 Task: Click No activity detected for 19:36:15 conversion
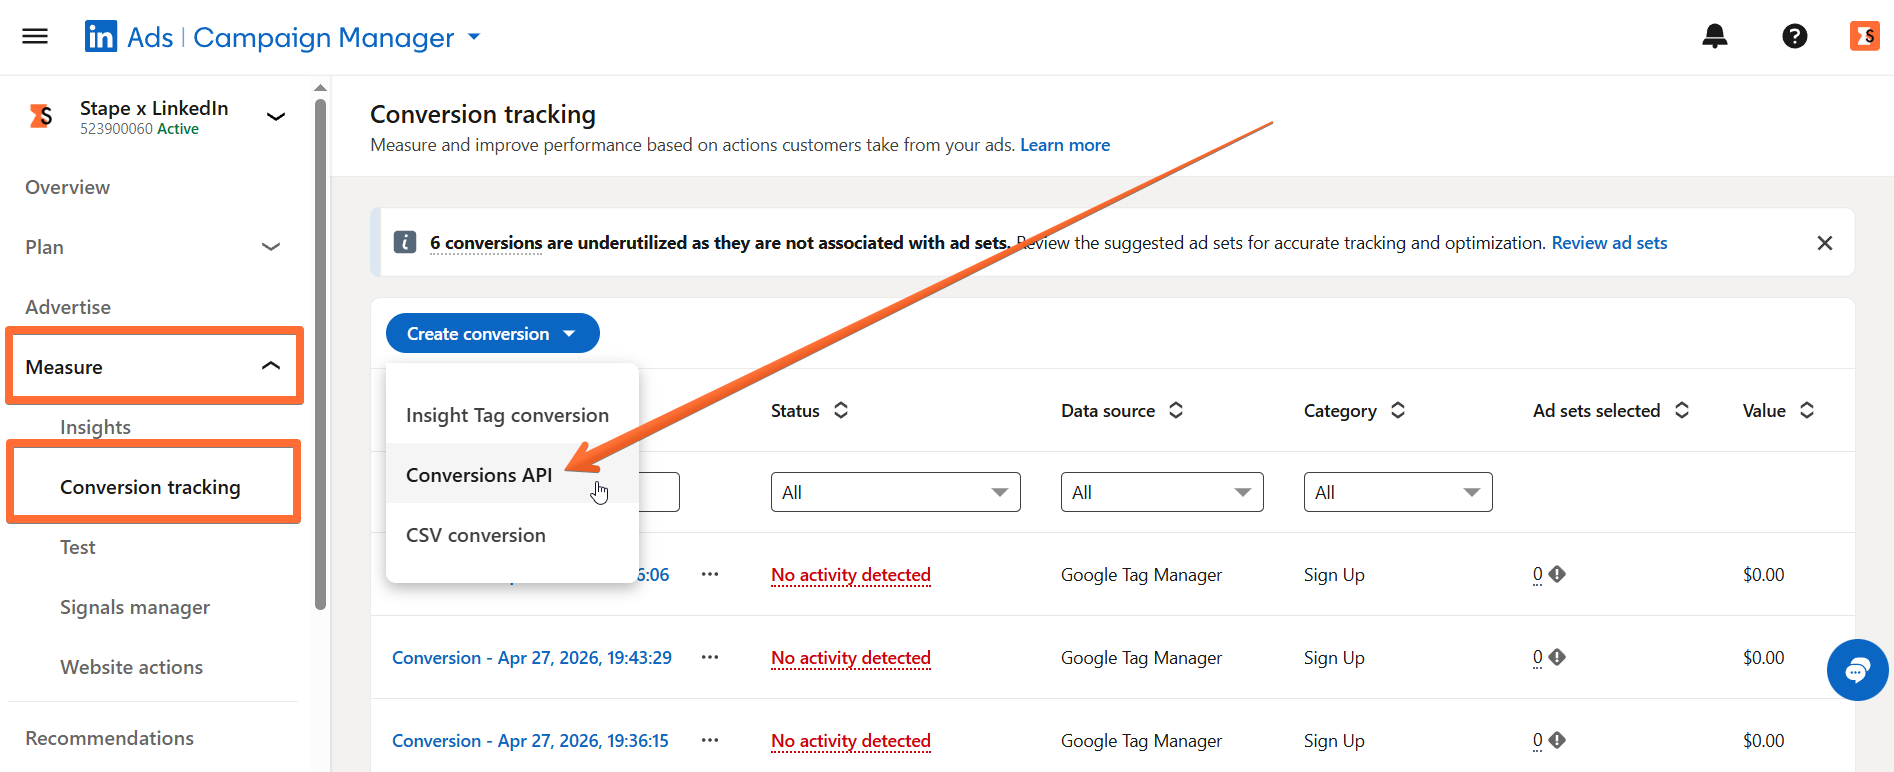(x=851, y=741)
